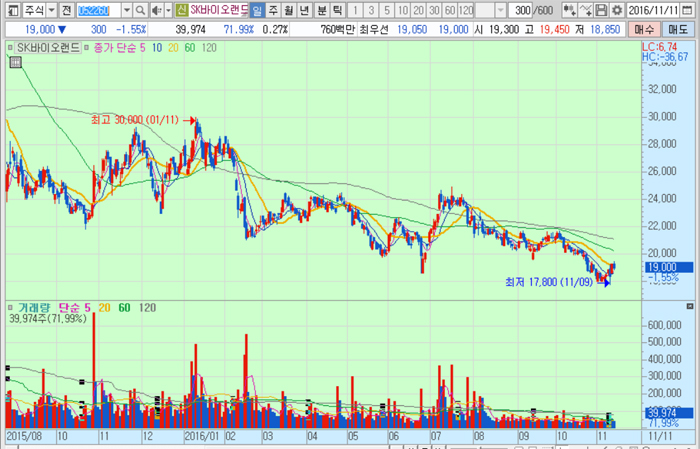Image resolution: width=700 pixels, height=449 pixels.
Task: Select the 틱 (tick) chart tab
Action: pos(337,10)
